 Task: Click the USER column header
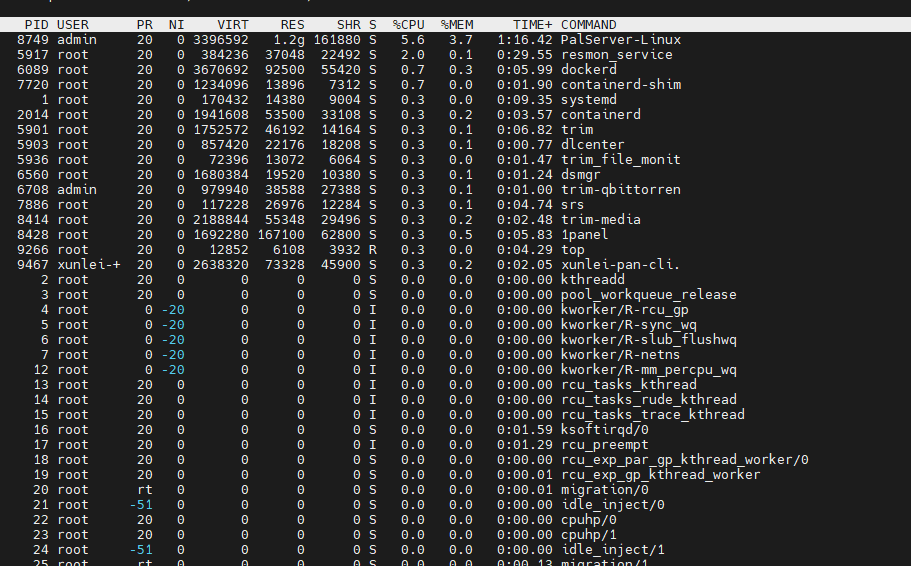tap(73, 25)
